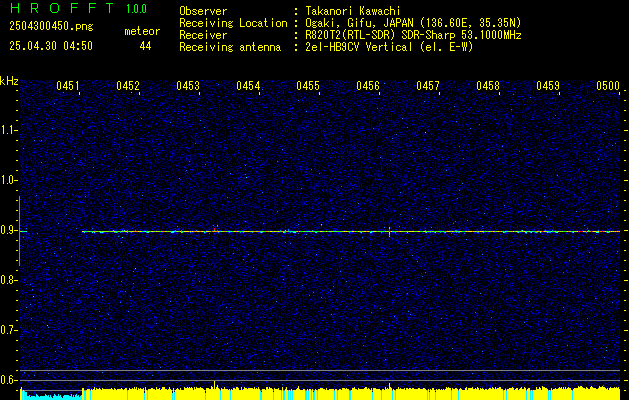
Task: Click the 1.1 kHz axis label
Action: [x=8, y=130]
